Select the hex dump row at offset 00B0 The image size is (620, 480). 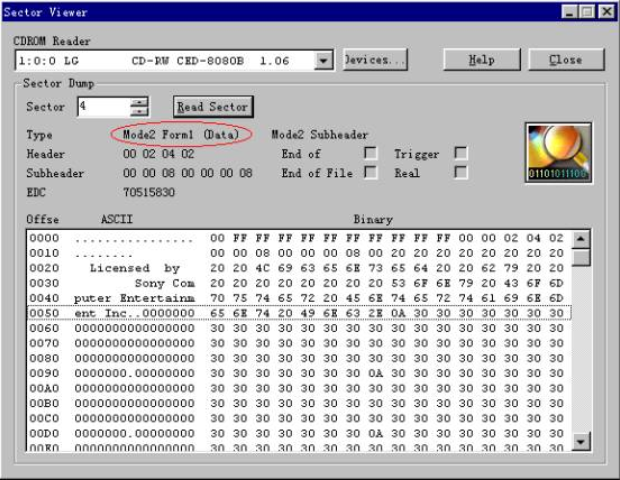(299, 403)
